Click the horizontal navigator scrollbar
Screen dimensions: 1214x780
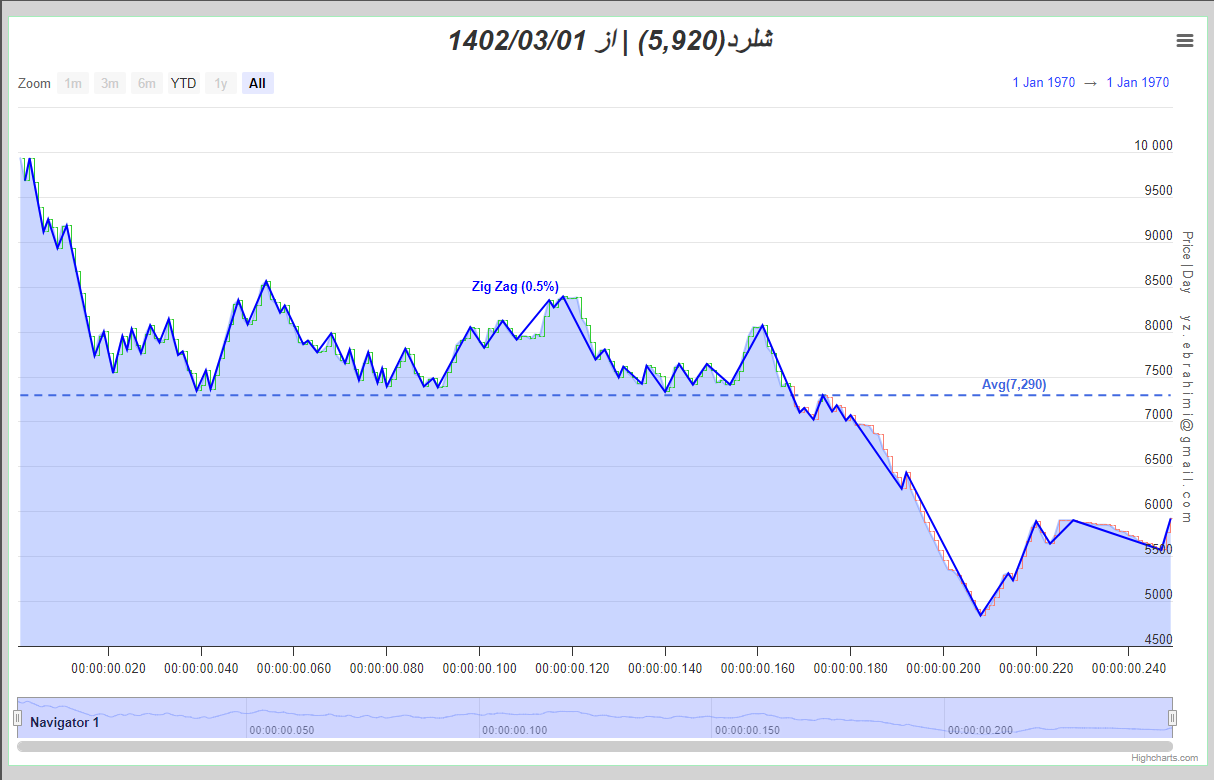[595, 746]
